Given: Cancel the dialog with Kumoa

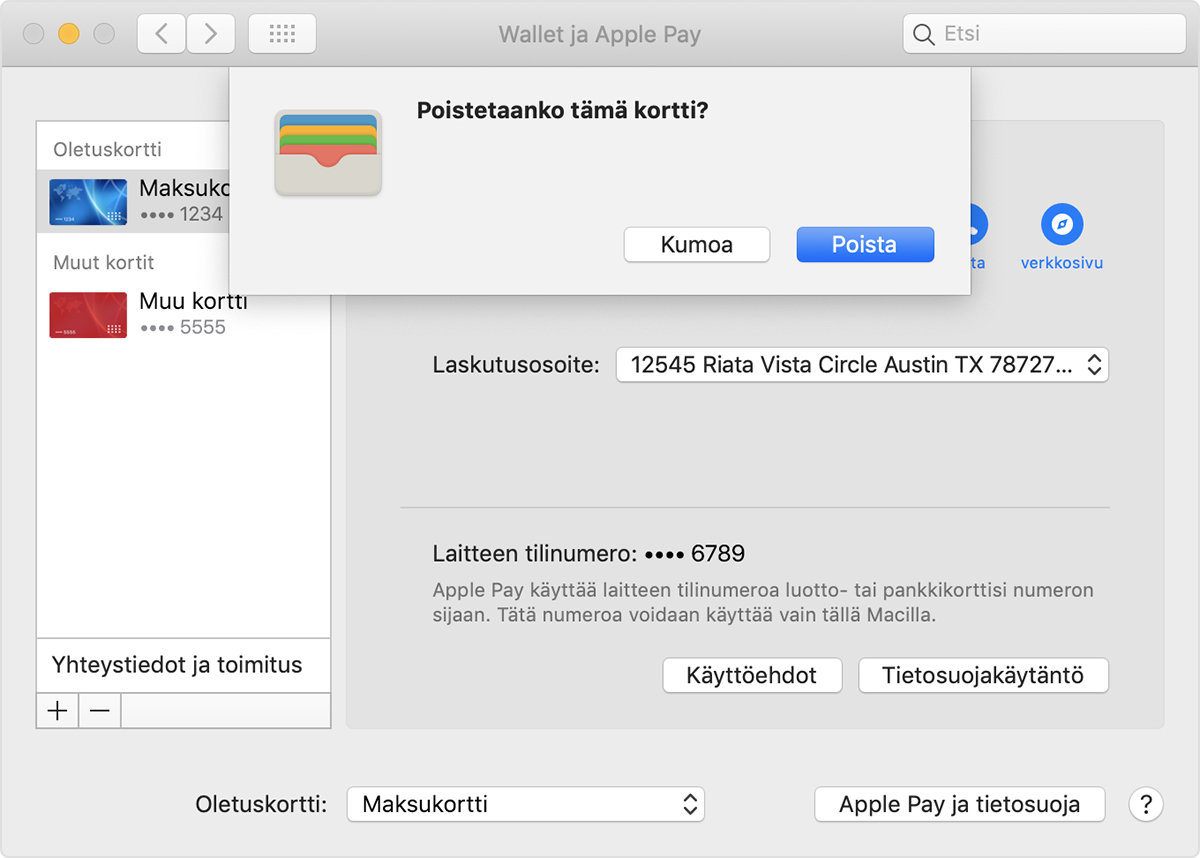Looking at the screenshot, I should tap(697, 245).
